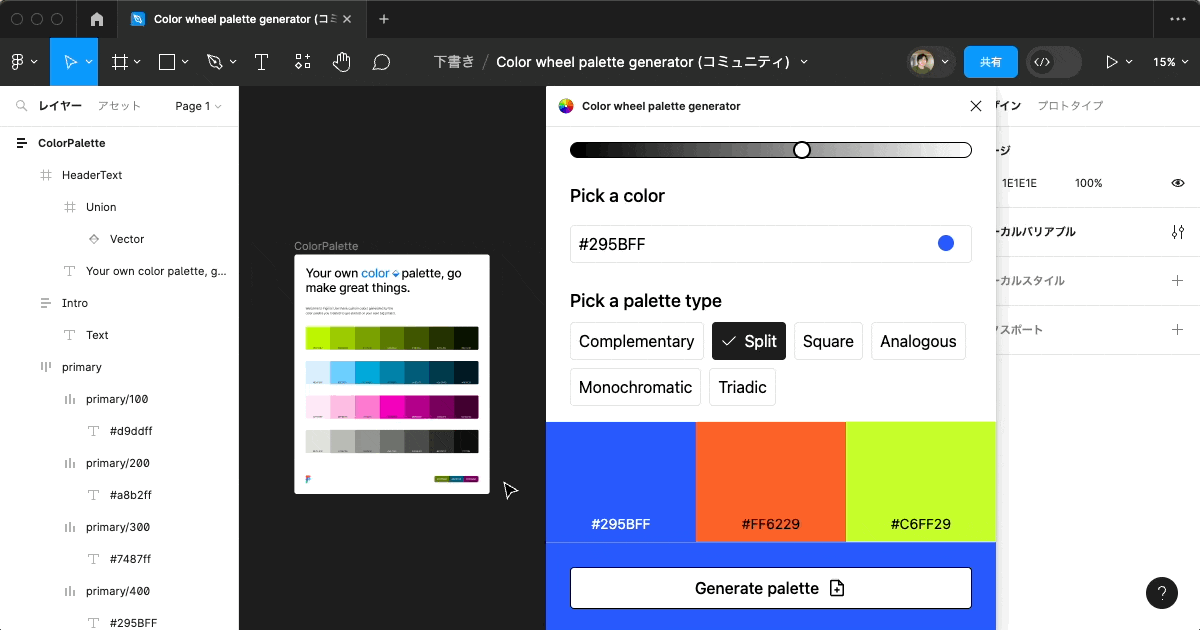Image resolution: width=1200 pixels, height=630 pixels.
Task: Select the Rectangle shape tool
Action: pyautogui.click(x=166, y=61)
